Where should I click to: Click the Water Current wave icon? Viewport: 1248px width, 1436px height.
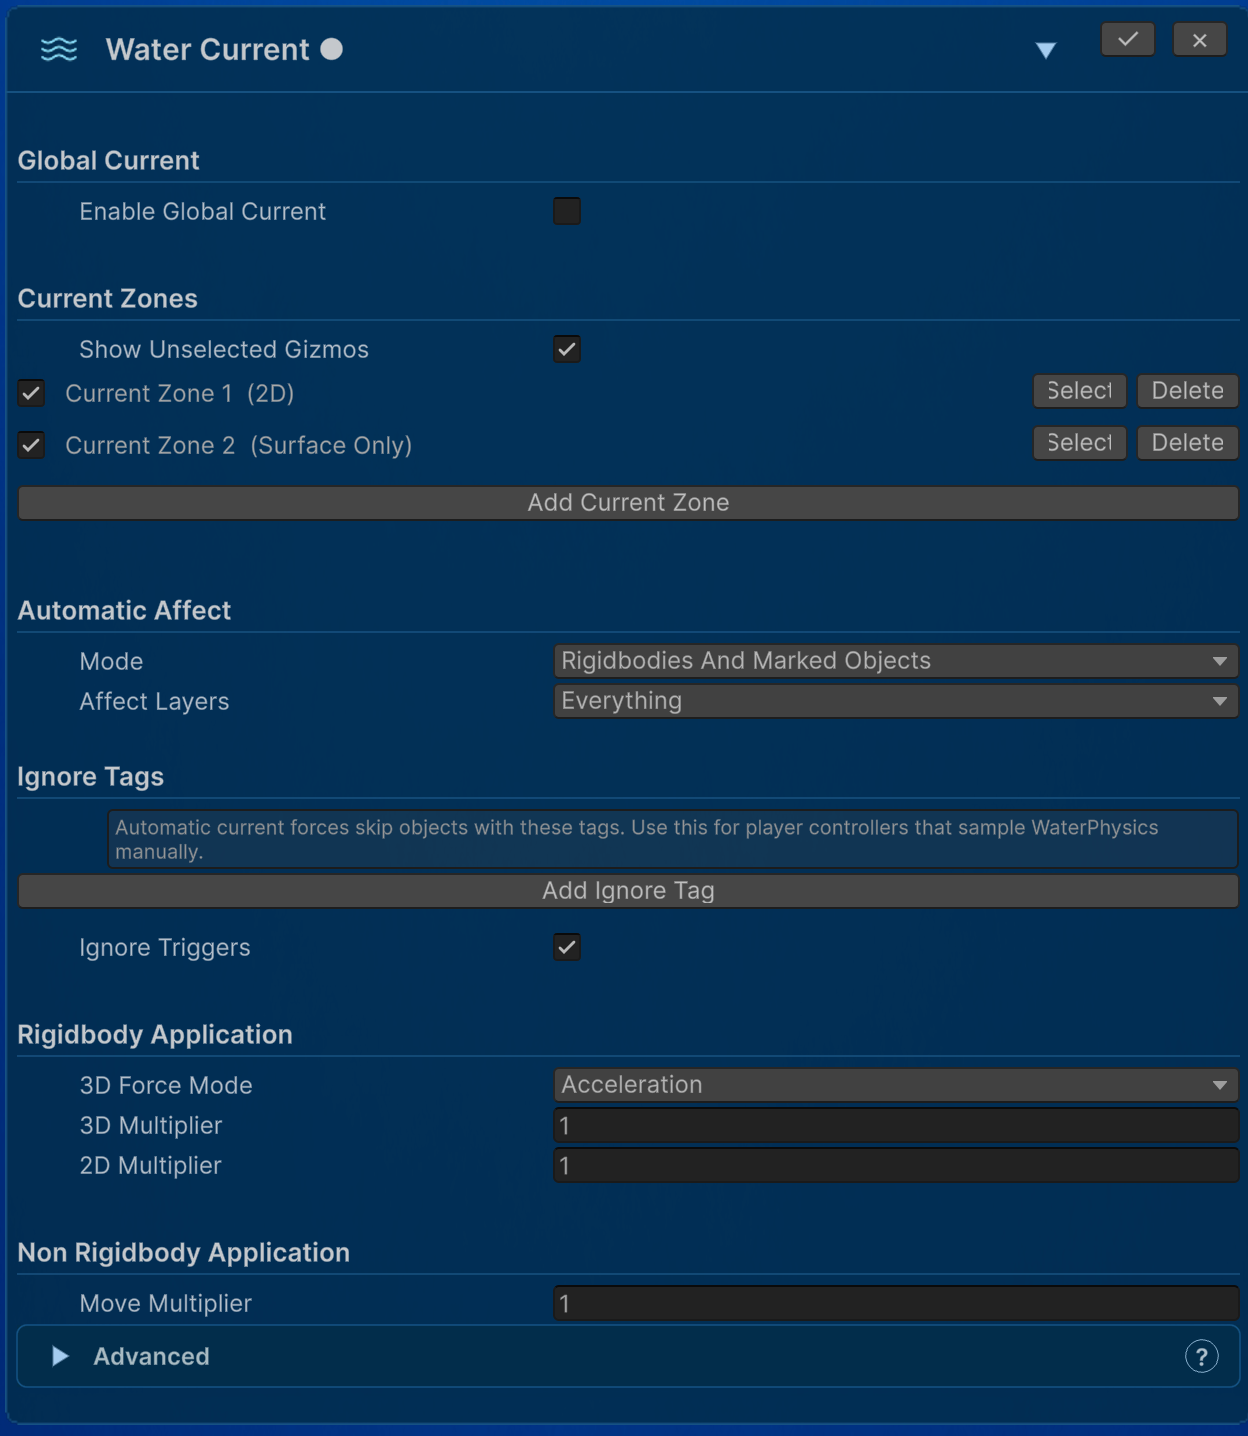click(59, 49)
